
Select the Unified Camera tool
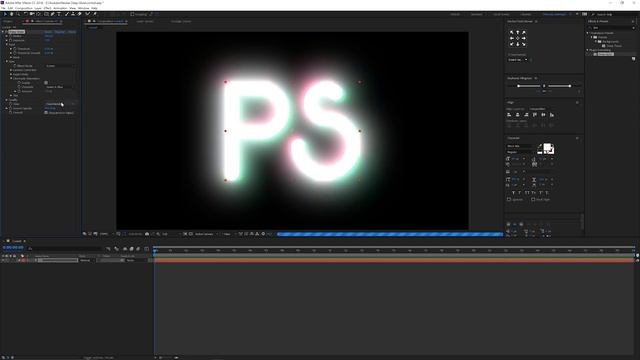[32, 14]
